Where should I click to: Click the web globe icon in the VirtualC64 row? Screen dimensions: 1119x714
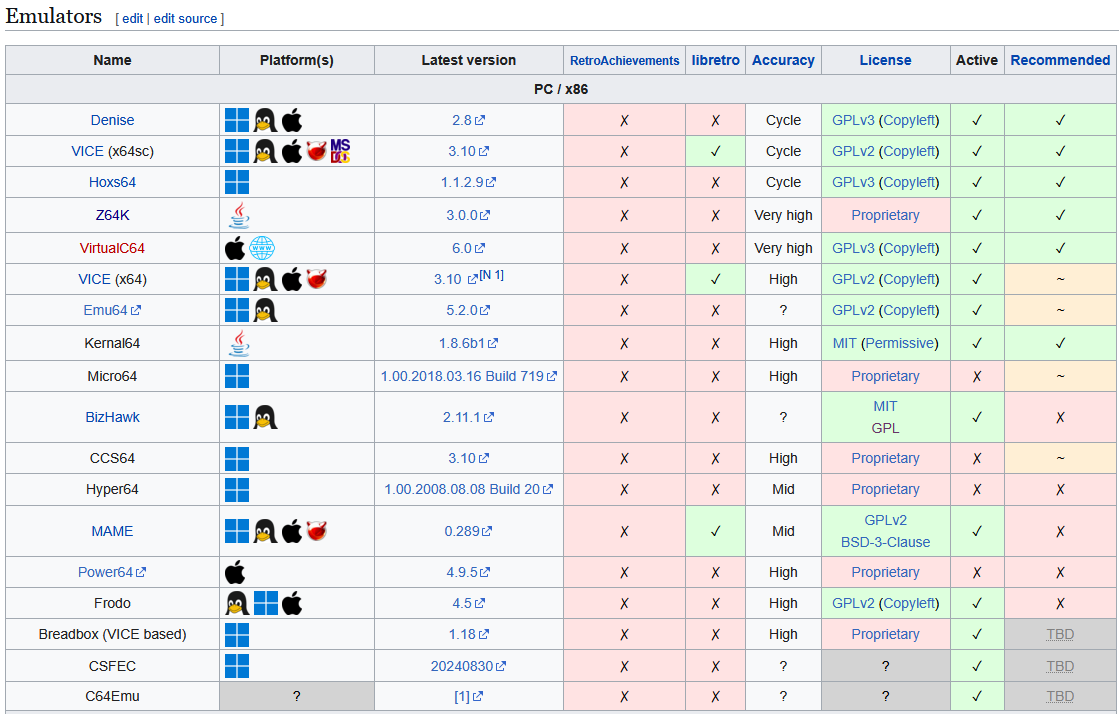click(x=262, y=248)
